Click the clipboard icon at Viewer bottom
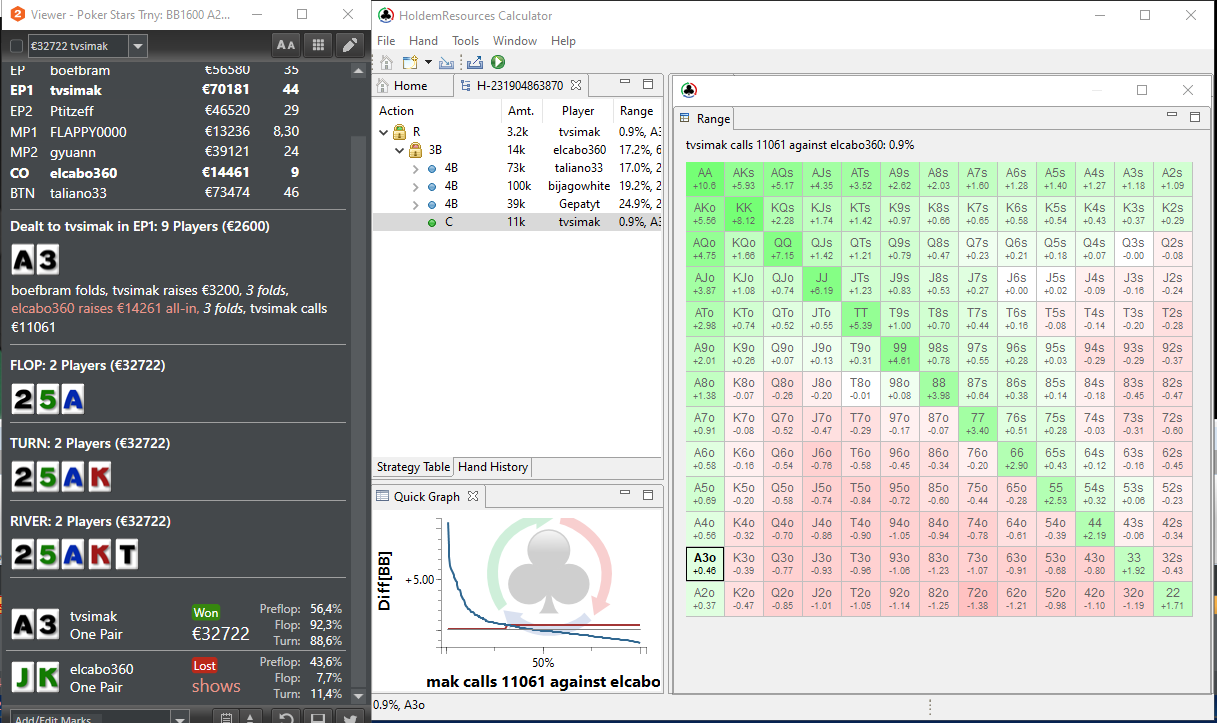 tap(227, 717)
